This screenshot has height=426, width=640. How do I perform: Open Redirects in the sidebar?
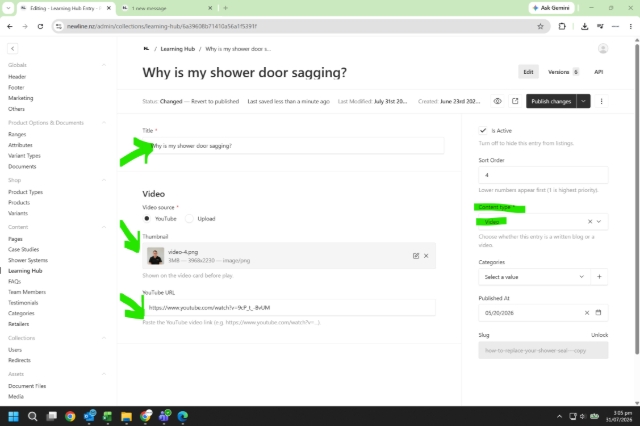(19, 360)
